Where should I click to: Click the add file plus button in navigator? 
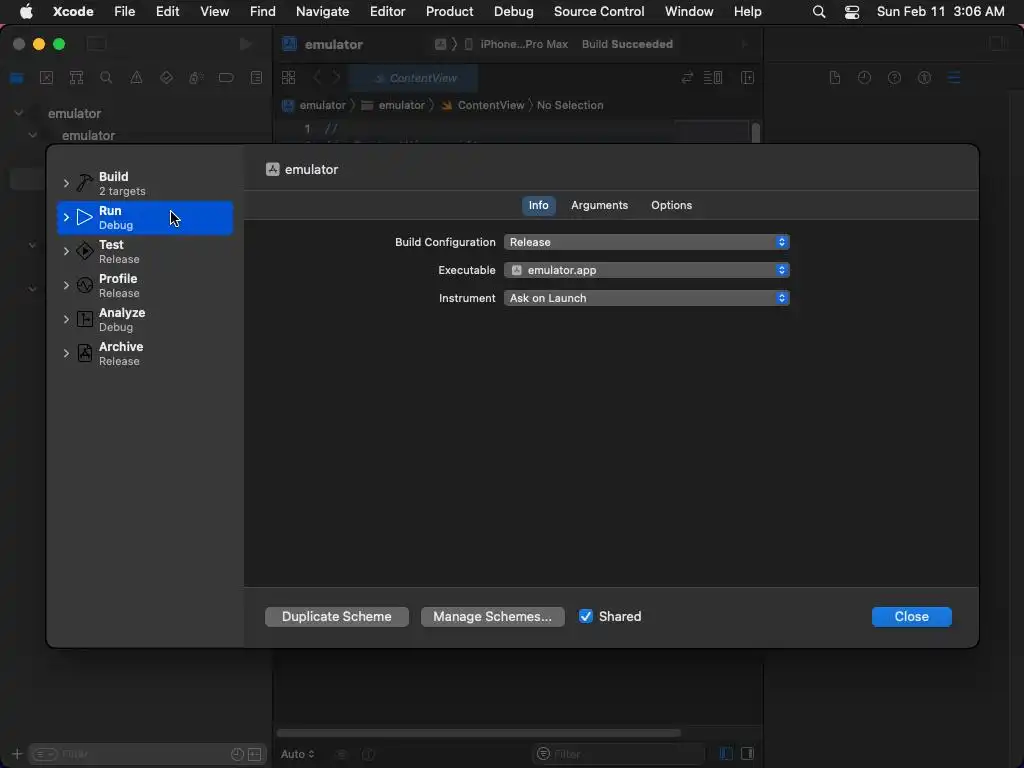tap(17, 754)
